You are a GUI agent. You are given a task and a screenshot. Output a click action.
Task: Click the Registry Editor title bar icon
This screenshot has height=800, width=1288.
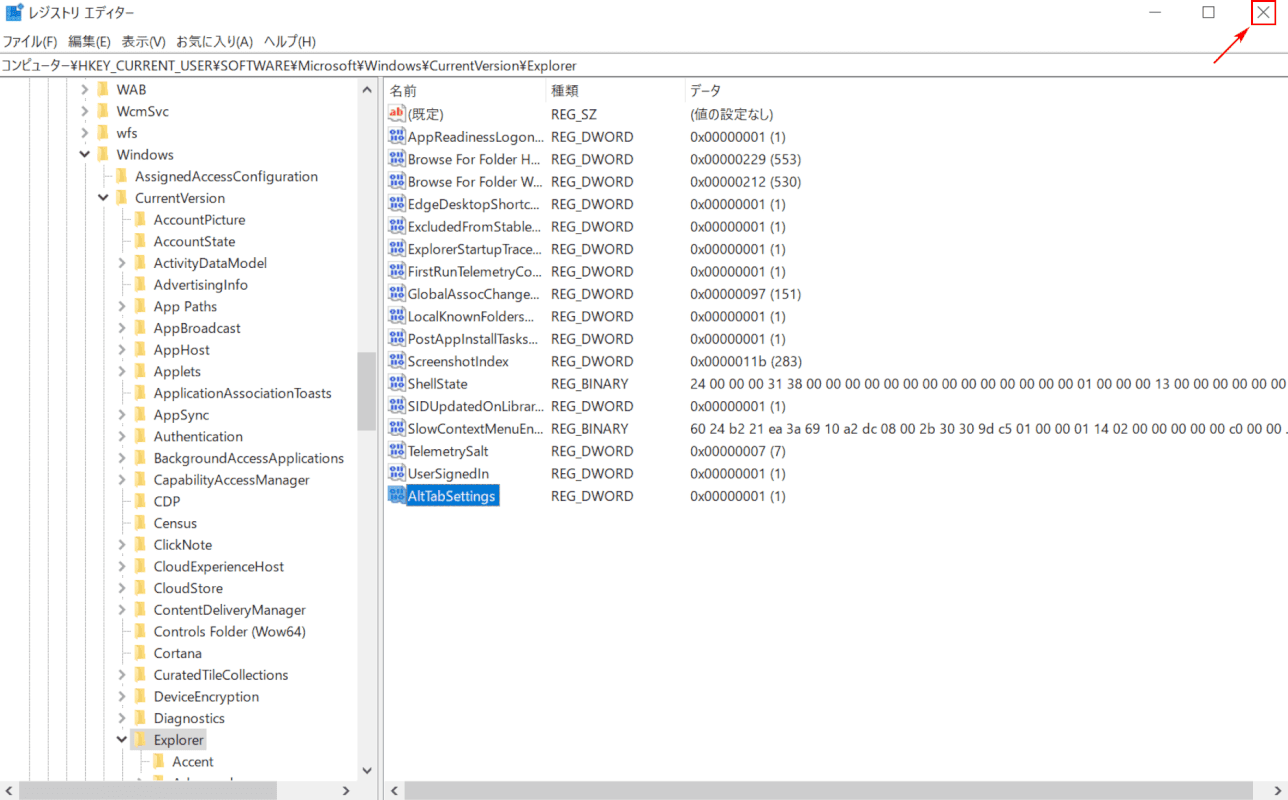[13, 12]
